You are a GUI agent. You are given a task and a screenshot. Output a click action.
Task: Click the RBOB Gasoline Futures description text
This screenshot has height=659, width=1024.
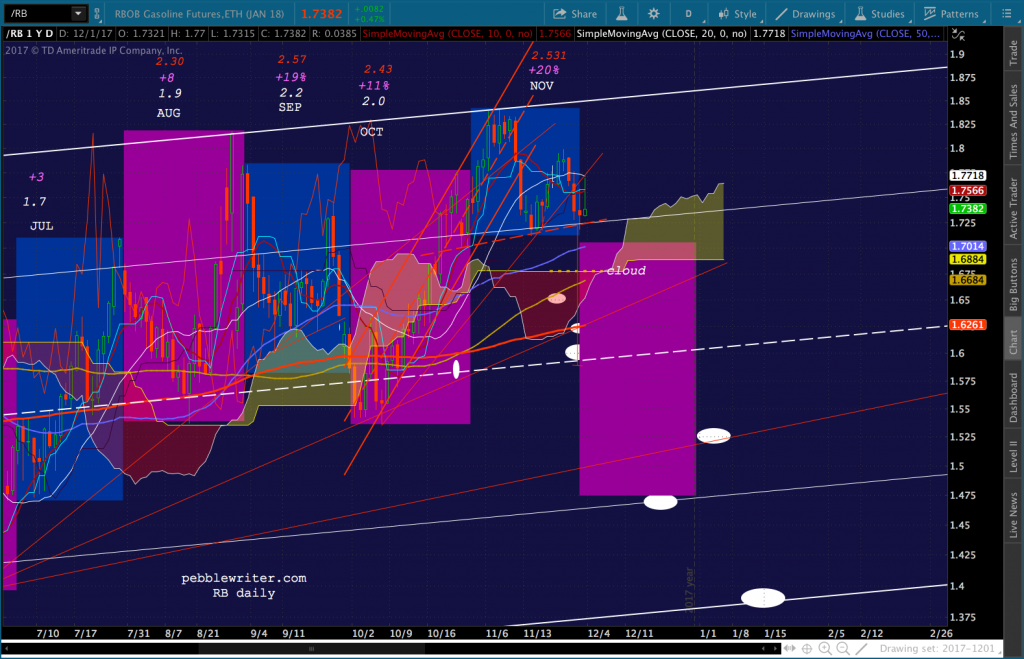(199, 14)
